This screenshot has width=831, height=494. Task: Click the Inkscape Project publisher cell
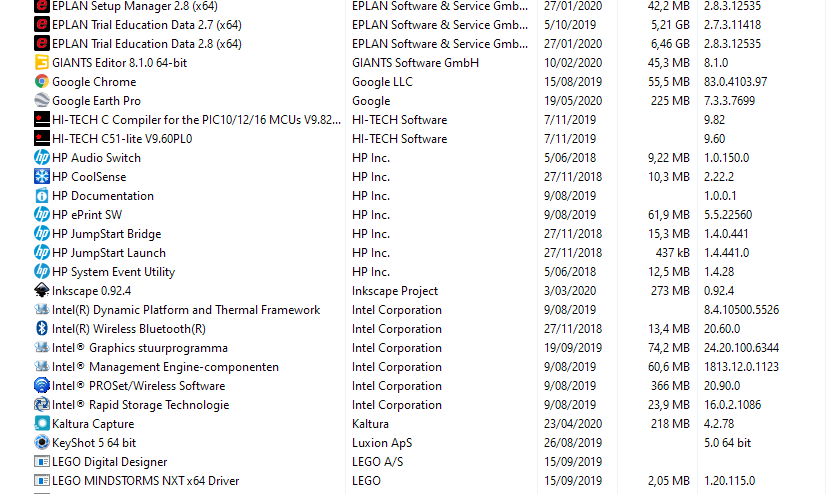[395, 291]
